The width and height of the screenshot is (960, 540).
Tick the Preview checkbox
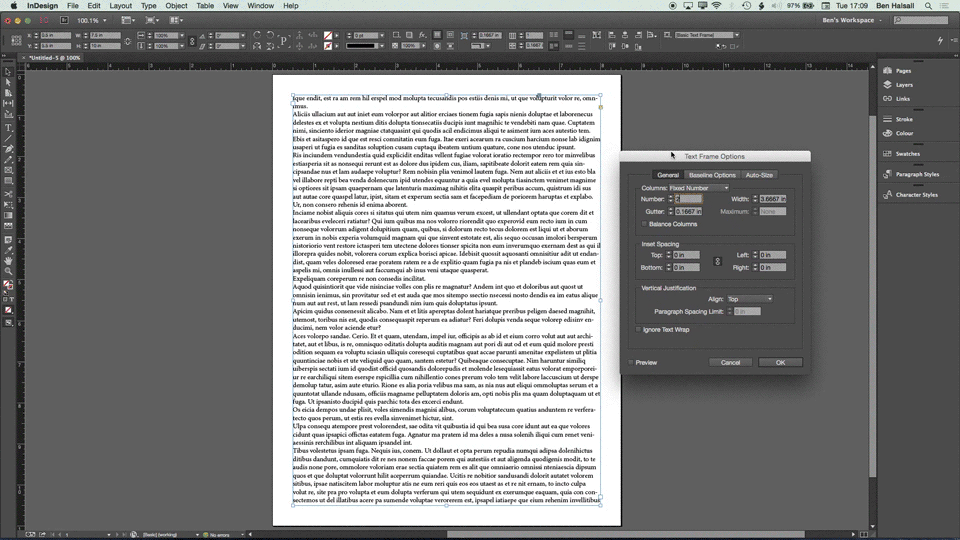click(631, 362)
